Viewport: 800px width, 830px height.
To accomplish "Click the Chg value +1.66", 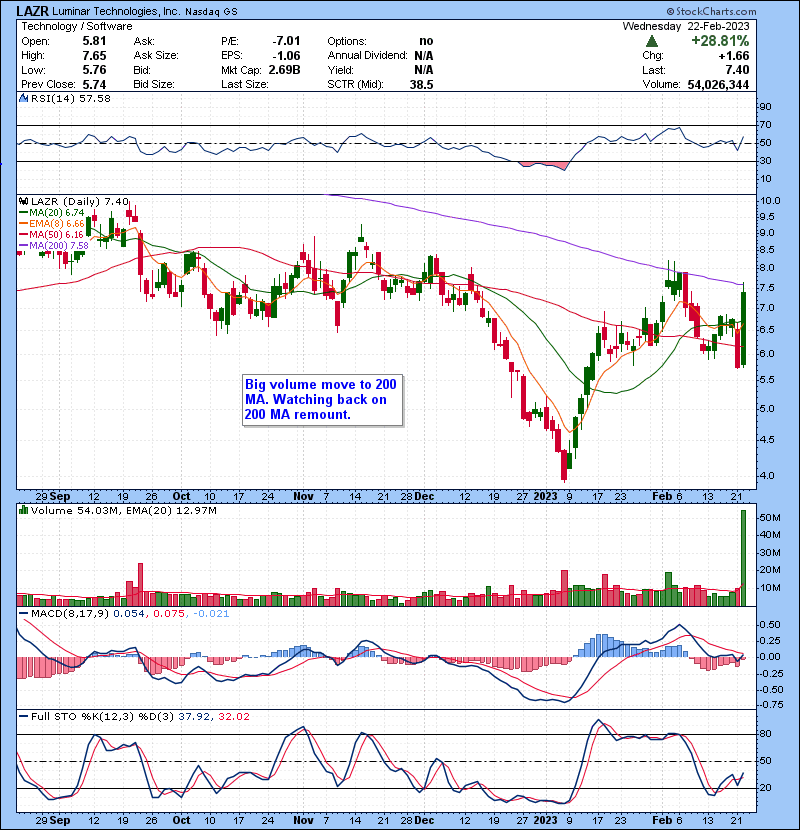I will pyautogui.click(x=734, y=56).
